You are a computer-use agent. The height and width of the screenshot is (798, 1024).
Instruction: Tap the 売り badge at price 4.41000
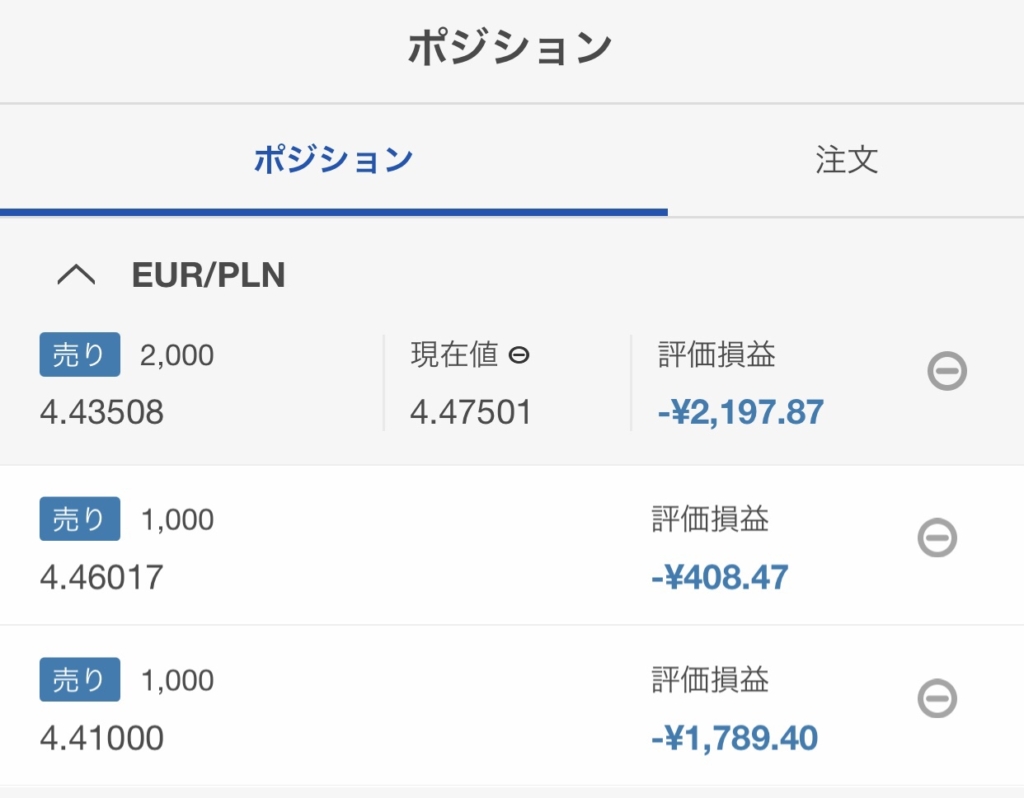(80, 680)
